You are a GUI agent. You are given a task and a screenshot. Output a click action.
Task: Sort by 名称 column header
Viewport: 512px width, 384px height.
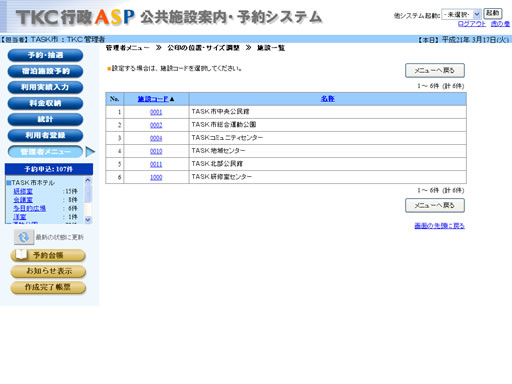[328, 99]
